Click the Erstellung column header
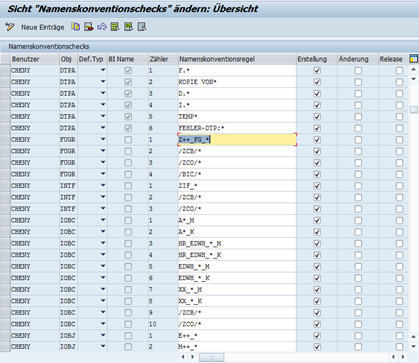 tap(317, 59)
